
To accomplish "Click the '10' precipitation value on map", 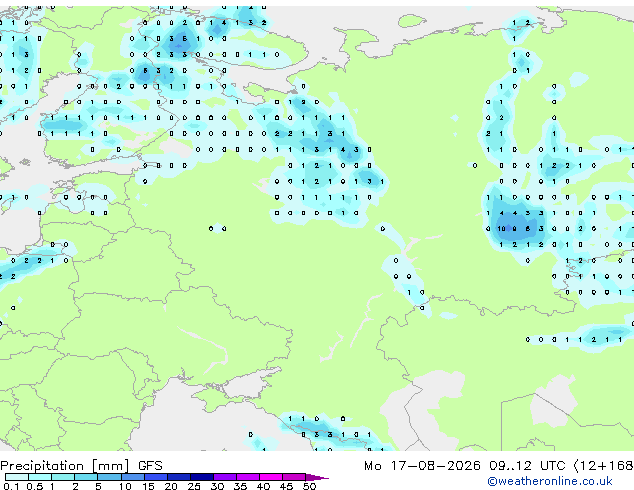I will [x=501, y=229].
